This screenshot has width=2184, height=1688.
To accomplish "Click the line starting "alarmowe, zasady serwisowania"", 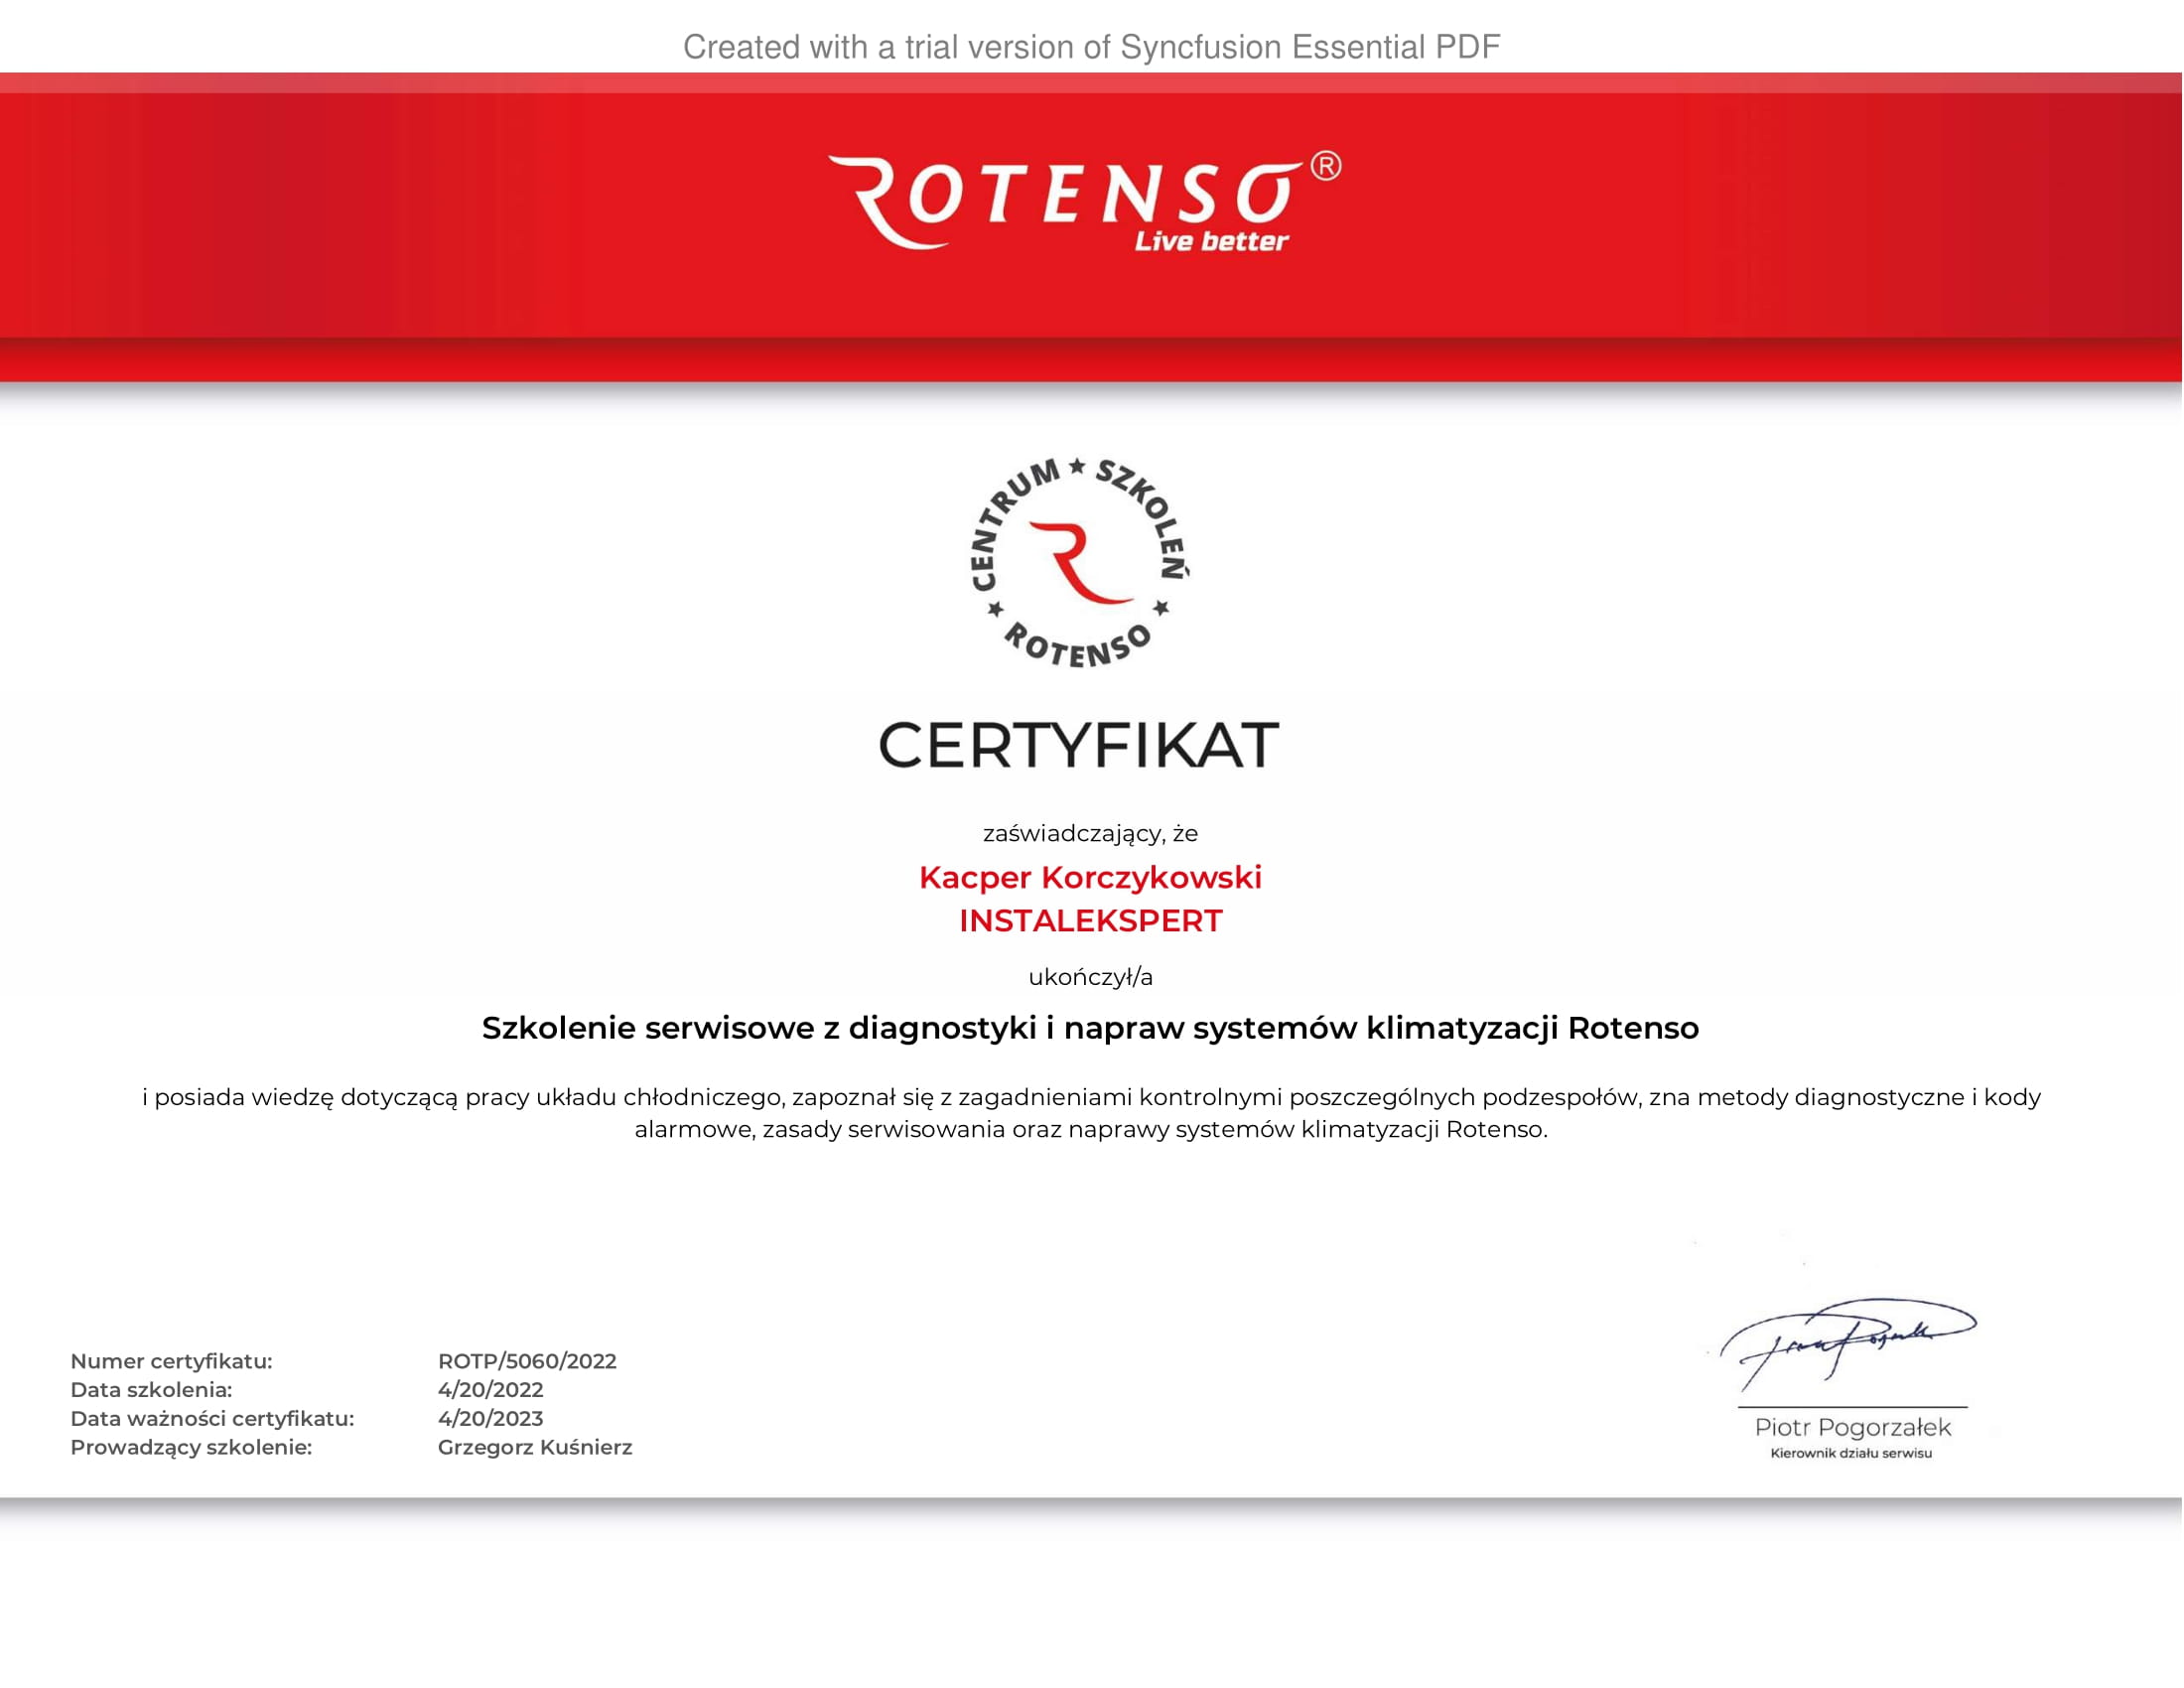I will (x=1090, y=1130).
